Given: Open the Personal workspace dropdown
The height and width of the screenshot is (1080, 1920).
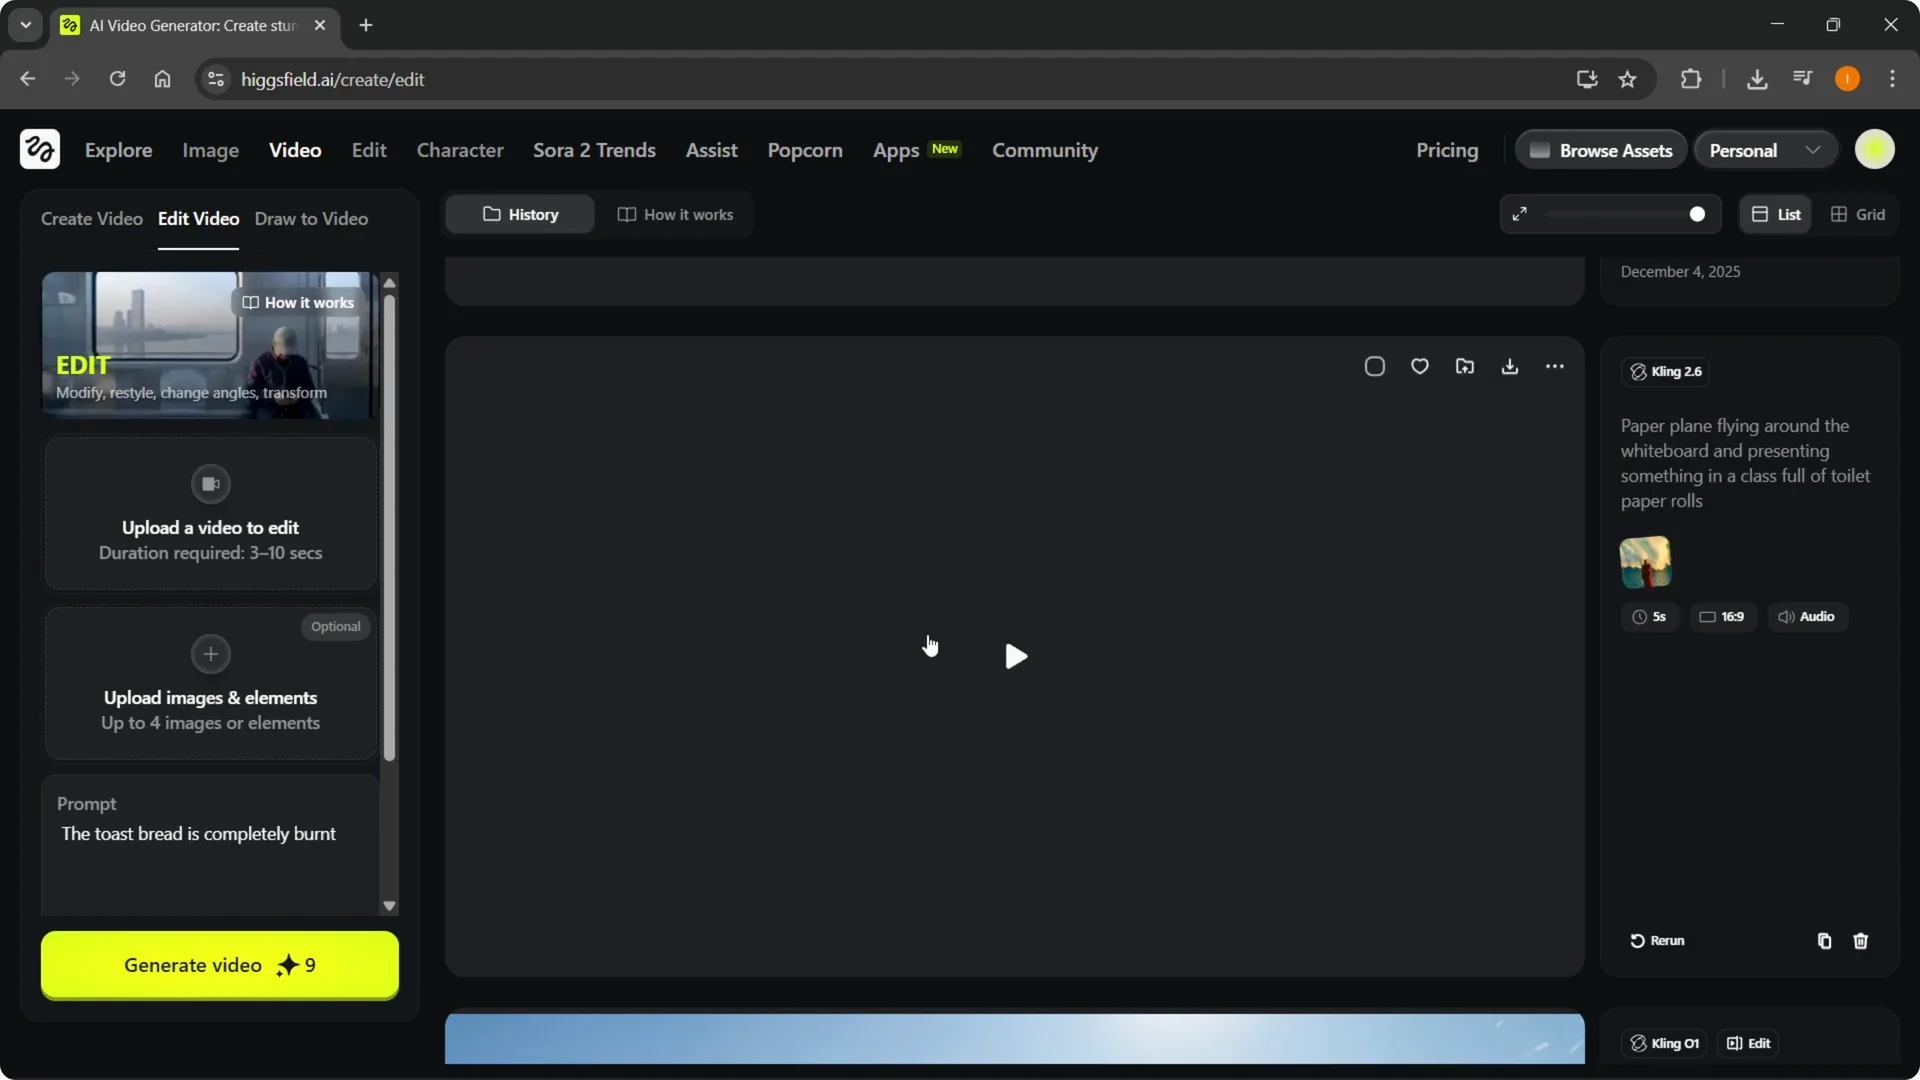Looking at the screenshot, I should 1765,149.
